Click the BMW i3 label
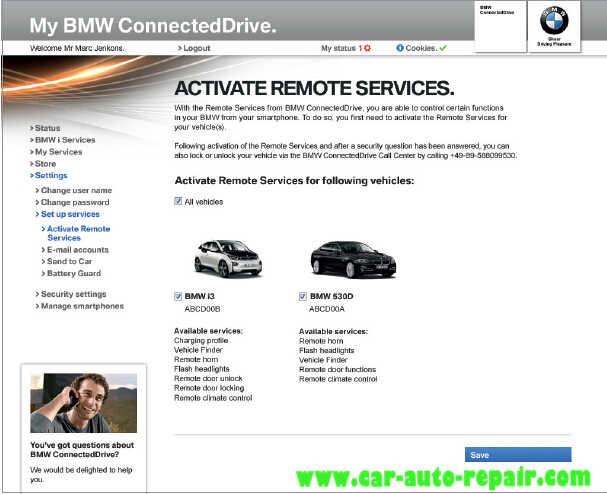 [x=199, y=296]
